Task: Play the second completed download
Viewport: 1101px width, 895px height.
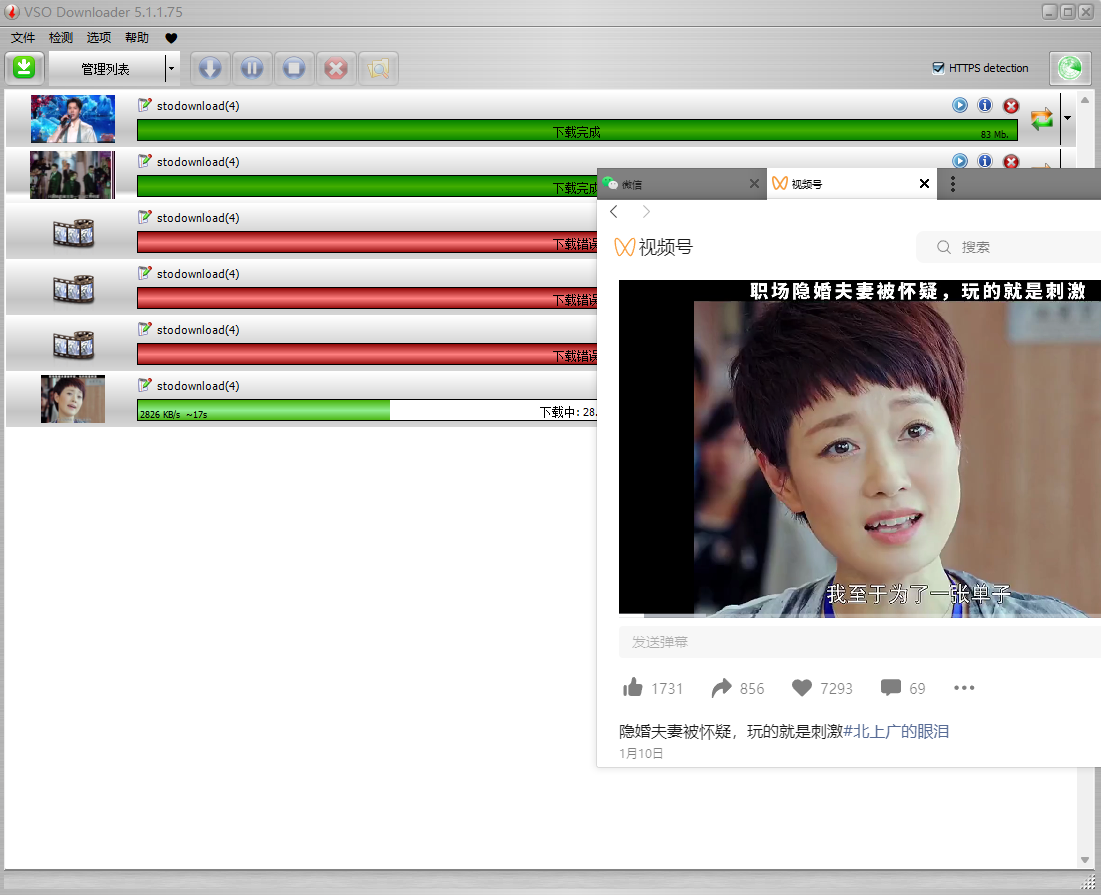Action: [x=960, y=161]
